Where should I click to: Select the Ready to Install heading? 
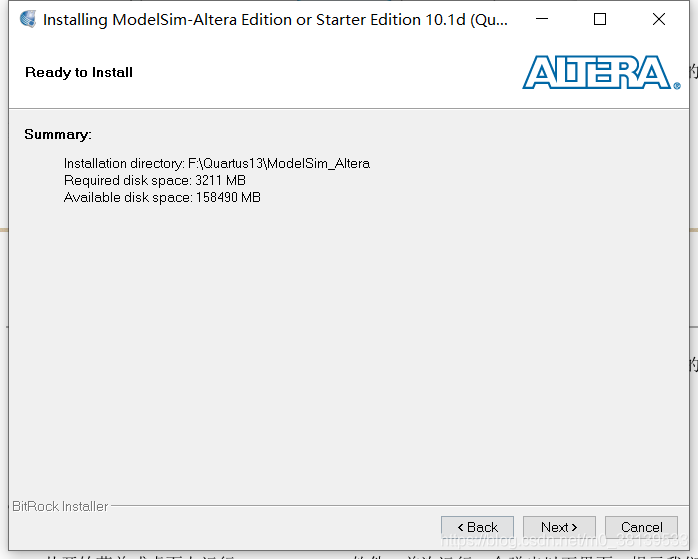coord(79,72)
